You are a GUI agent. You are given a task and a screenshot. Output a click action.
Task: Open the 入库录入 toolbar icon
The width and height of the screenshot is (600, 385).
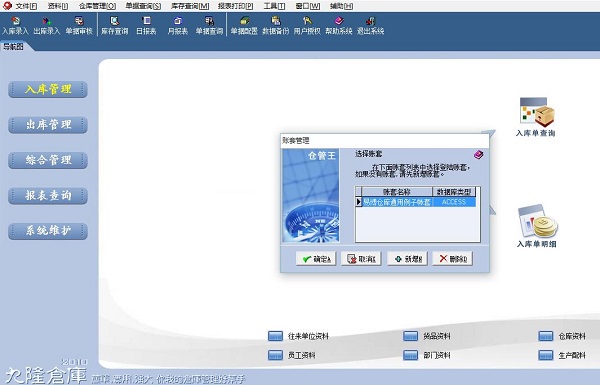[15, 25]
